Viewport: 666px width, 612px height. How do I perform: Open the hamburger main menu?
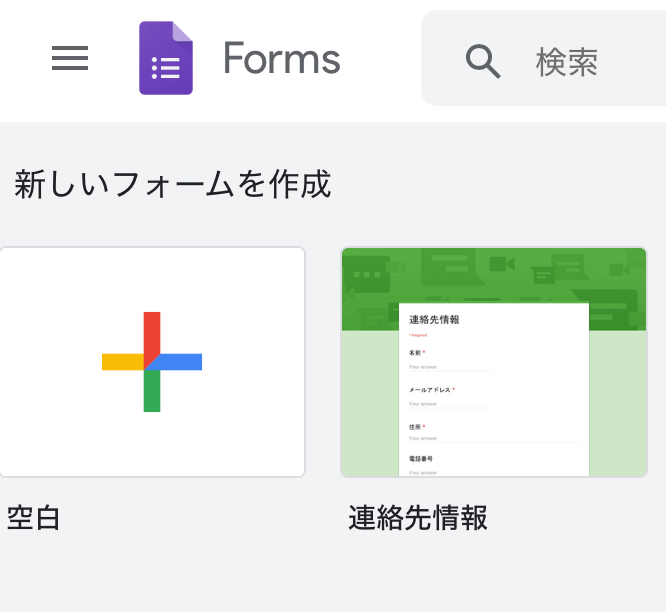70,58
